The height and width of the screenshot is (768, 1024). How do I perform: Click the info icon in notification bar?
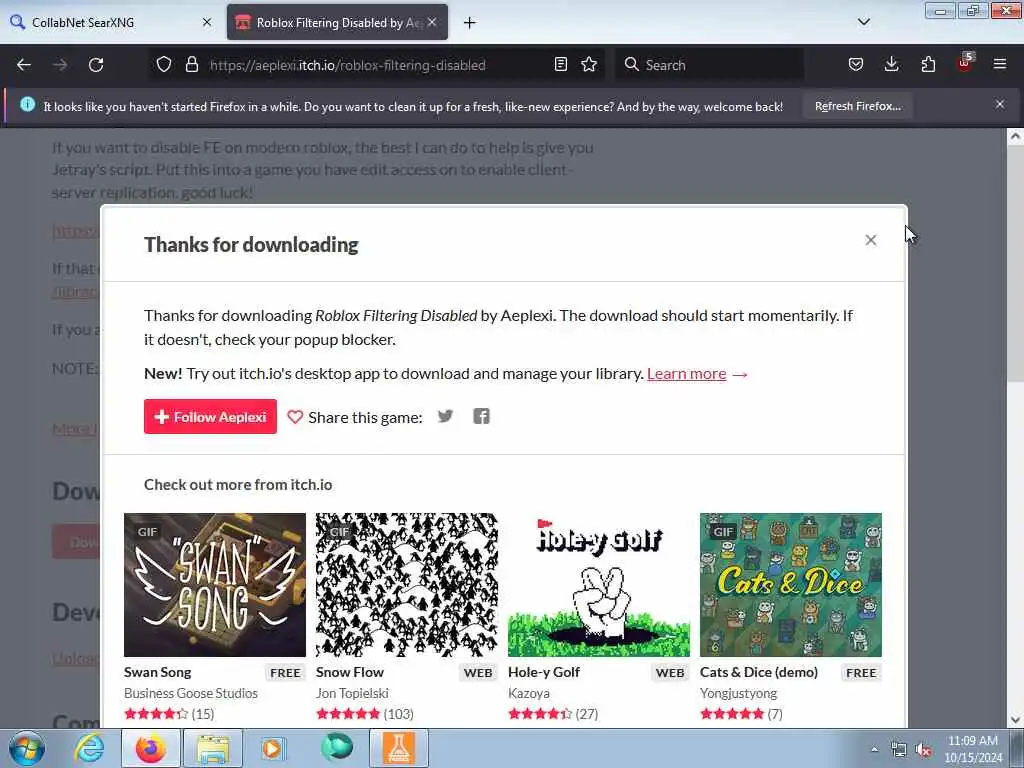tap(27, 104)
